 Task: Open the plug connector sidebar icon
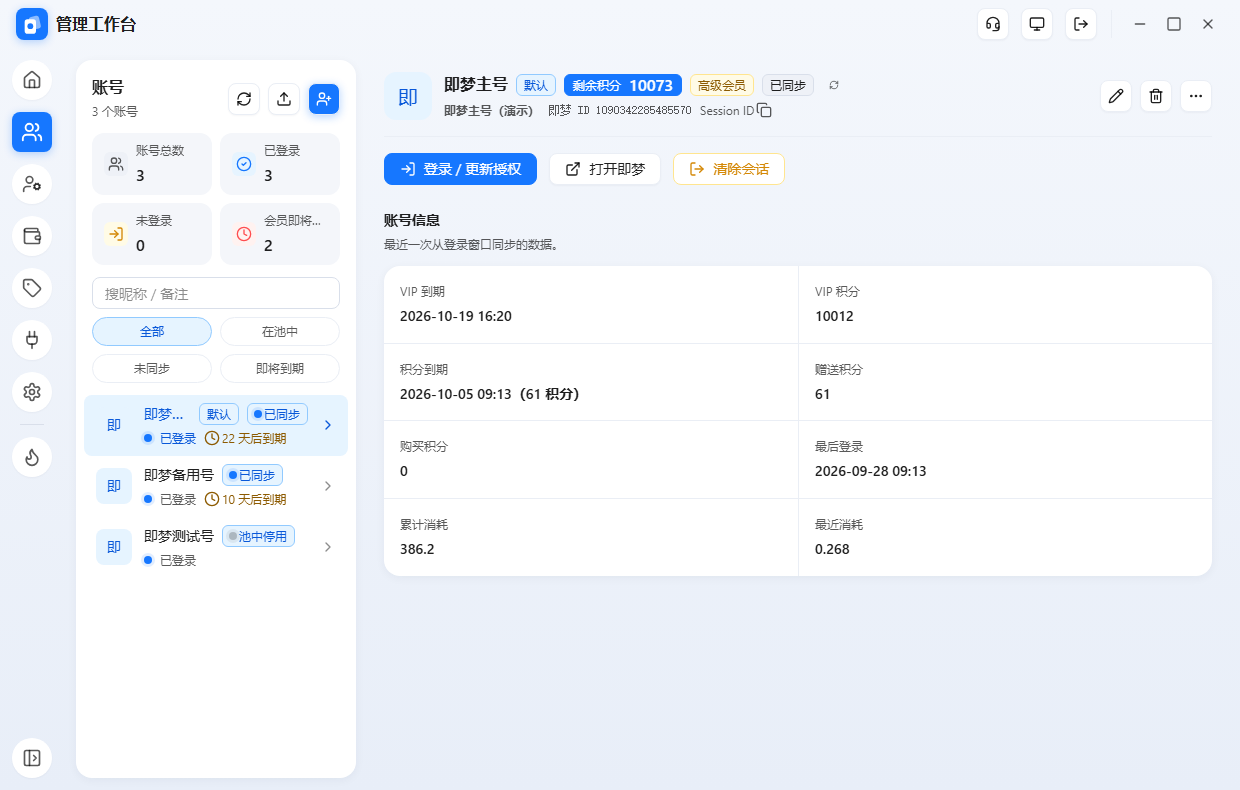coord(32,340)
